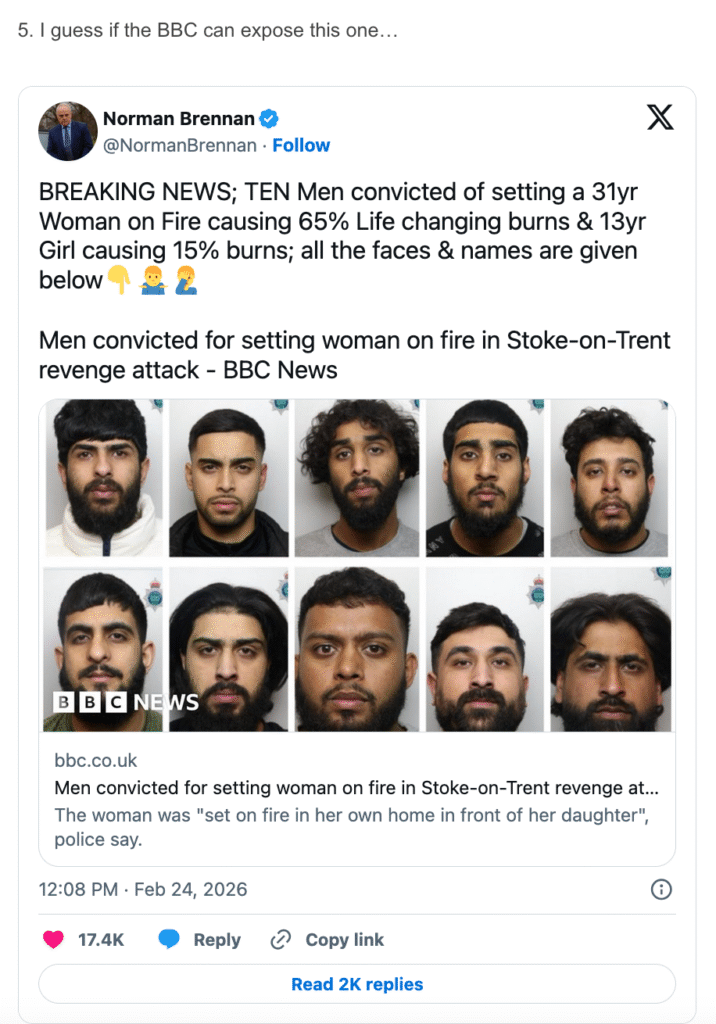Click the @NormanBrennan handle
Screen dimensions: 716x1024
tap(178, 145)
